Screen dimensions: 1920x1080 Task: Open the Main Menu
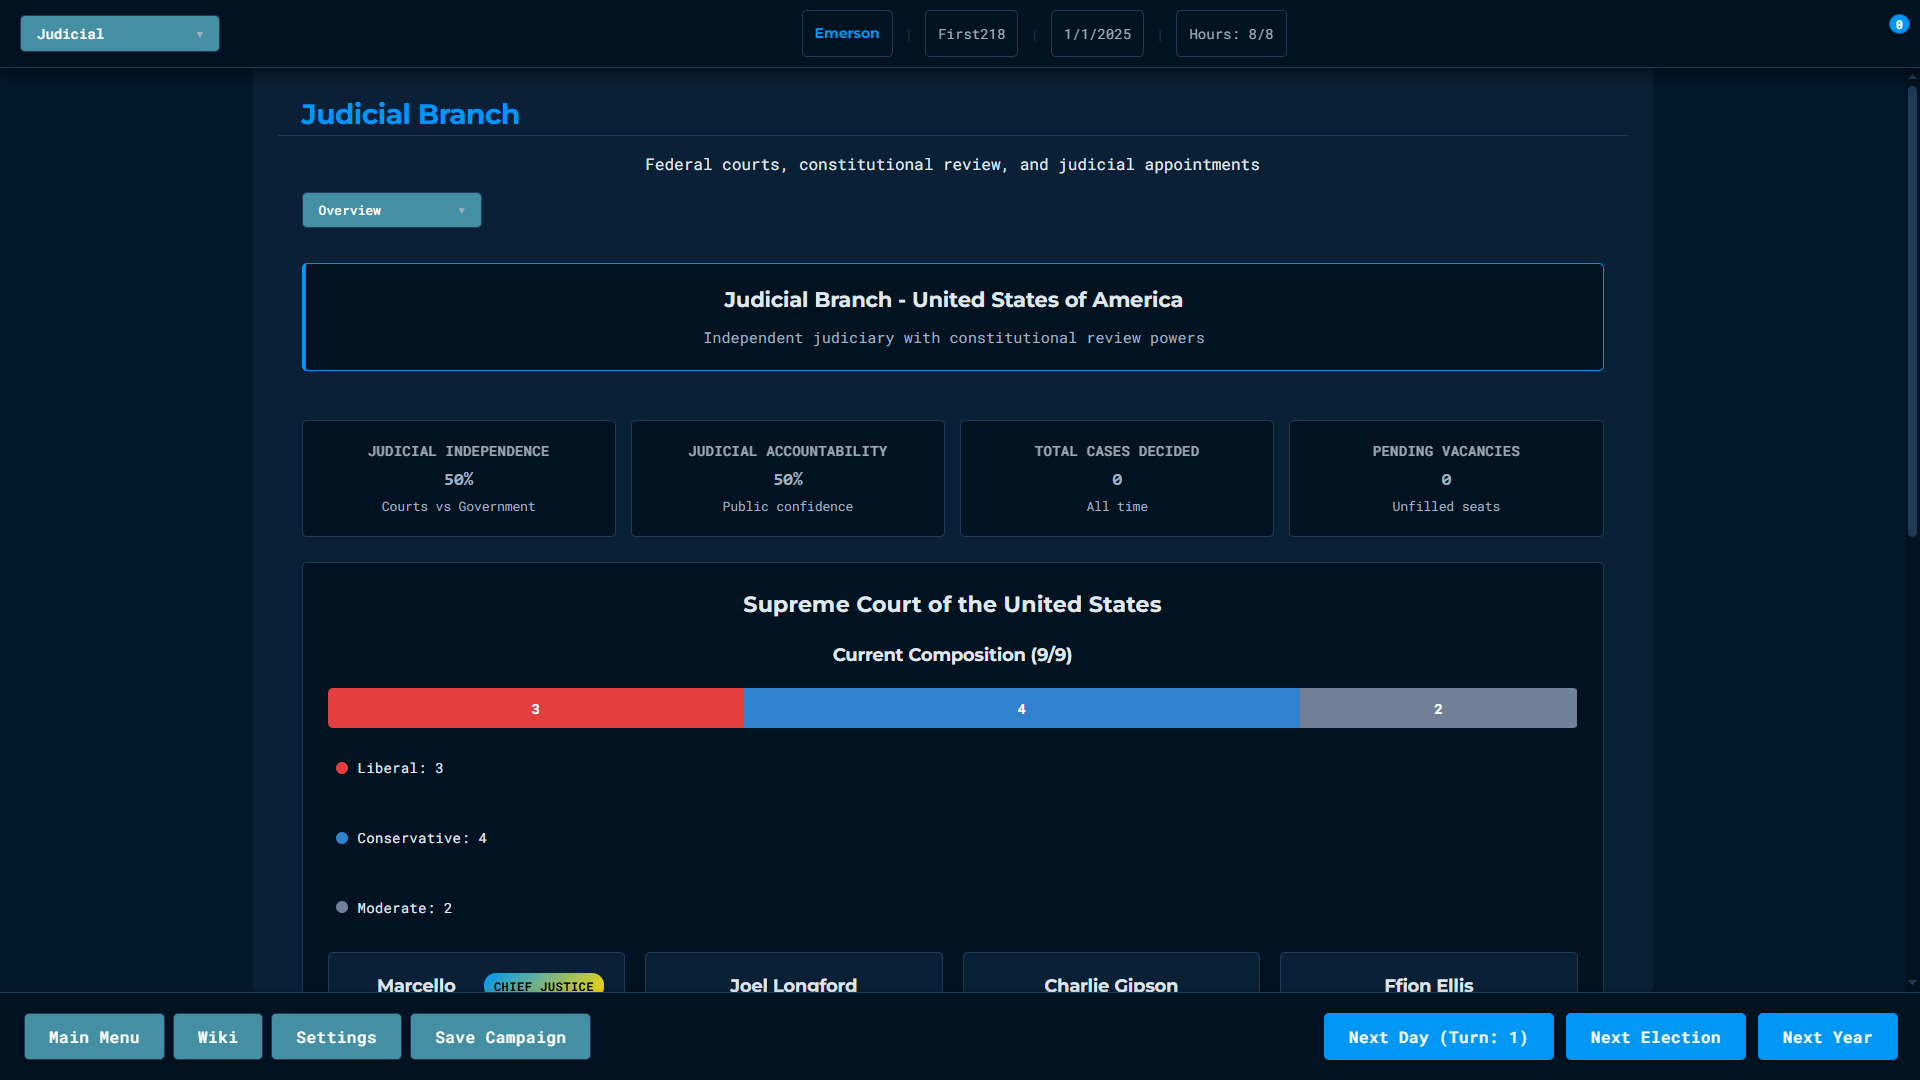[94, 1037]
